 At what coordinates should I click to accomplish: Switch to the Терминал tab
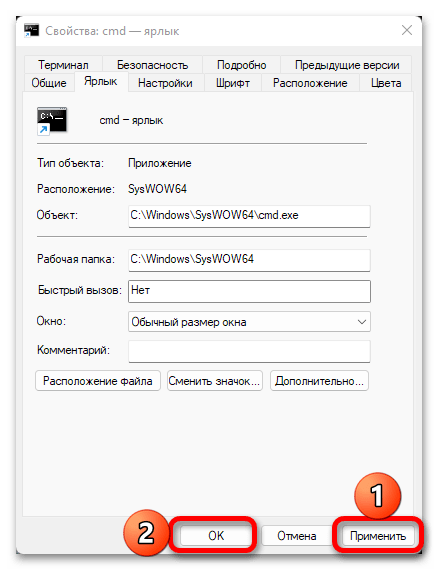coord(63,65)
